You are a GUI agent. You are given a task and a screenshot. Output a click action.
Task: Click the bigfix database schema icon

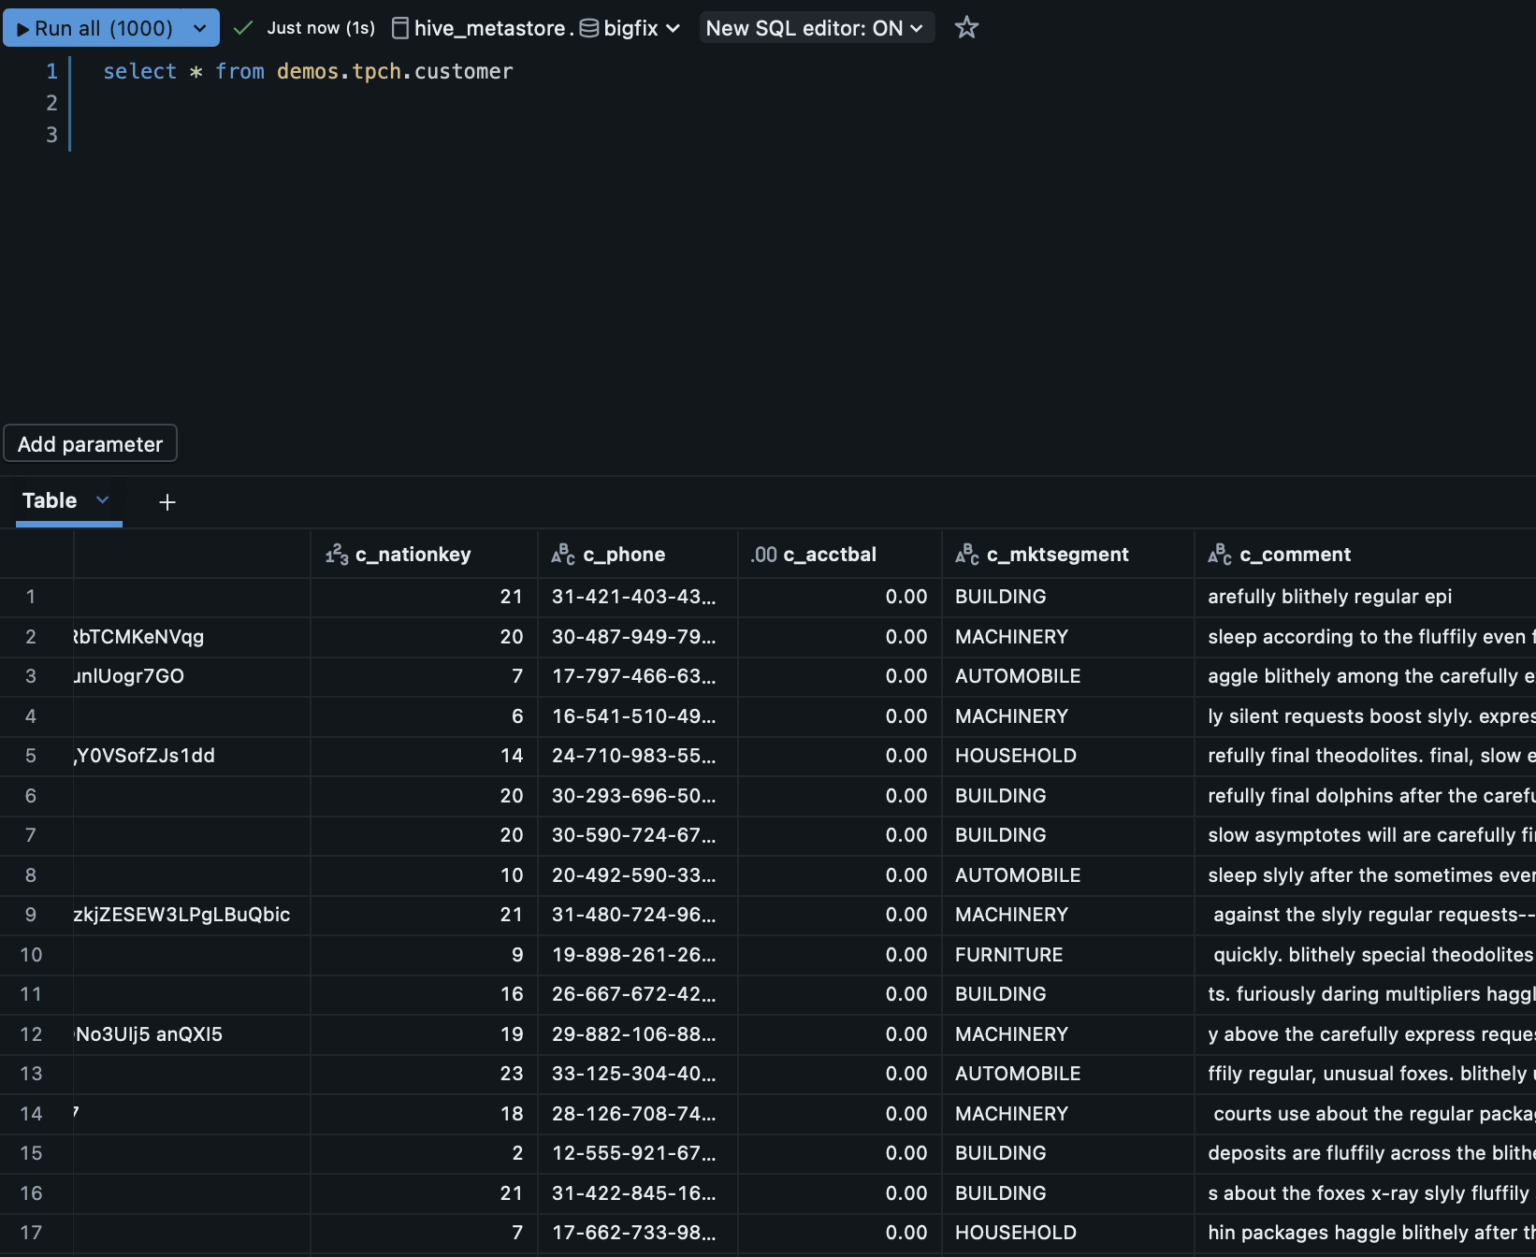589,28
